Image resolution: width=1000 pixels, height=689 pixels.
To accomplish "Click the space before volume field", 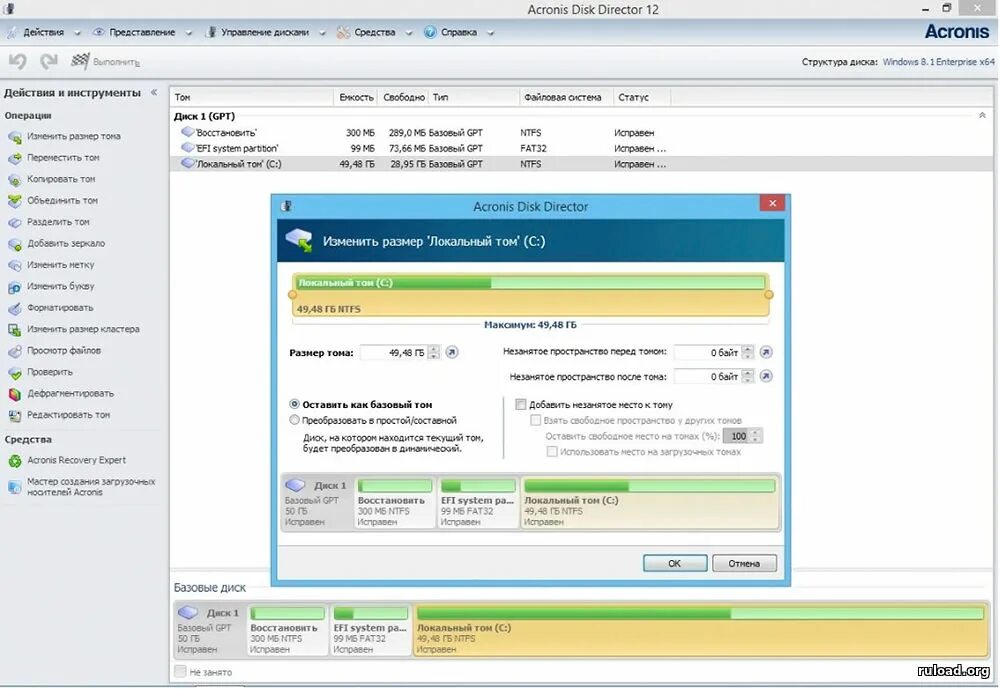I will tap(708, 352).
